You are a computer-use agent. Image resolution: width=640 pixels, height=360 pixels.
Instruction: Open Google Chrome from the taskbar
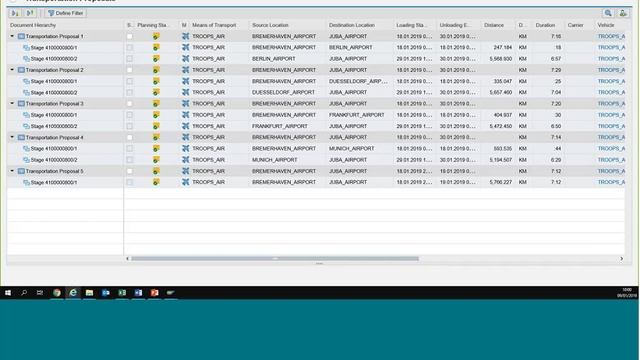coord(57,293)
